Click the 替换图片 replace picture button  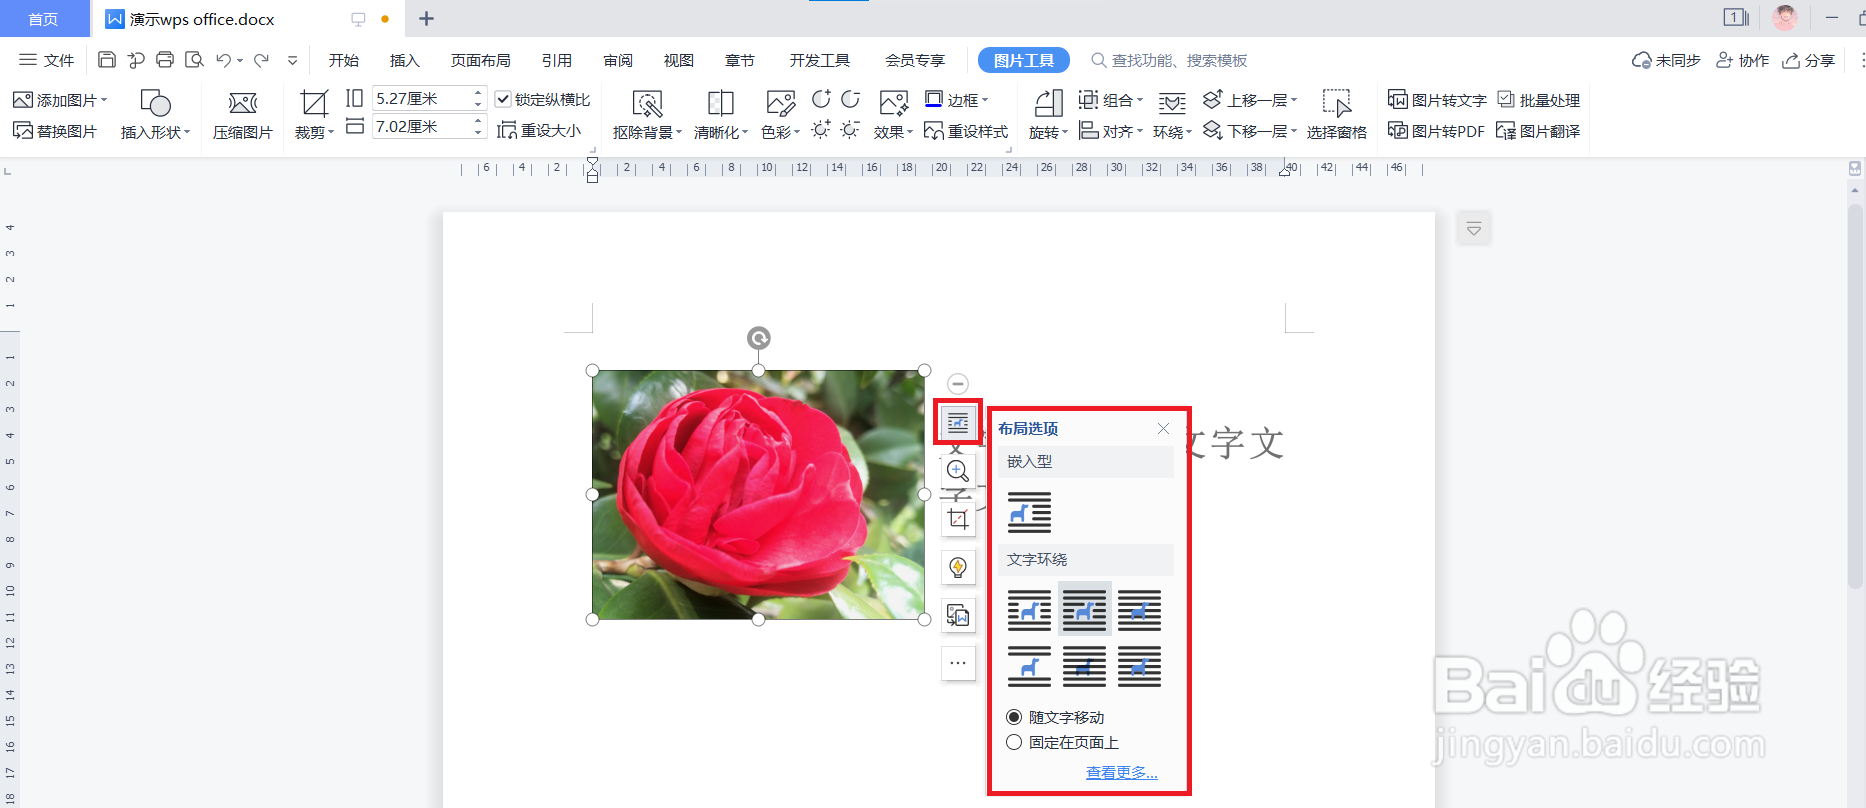[55, 131]
